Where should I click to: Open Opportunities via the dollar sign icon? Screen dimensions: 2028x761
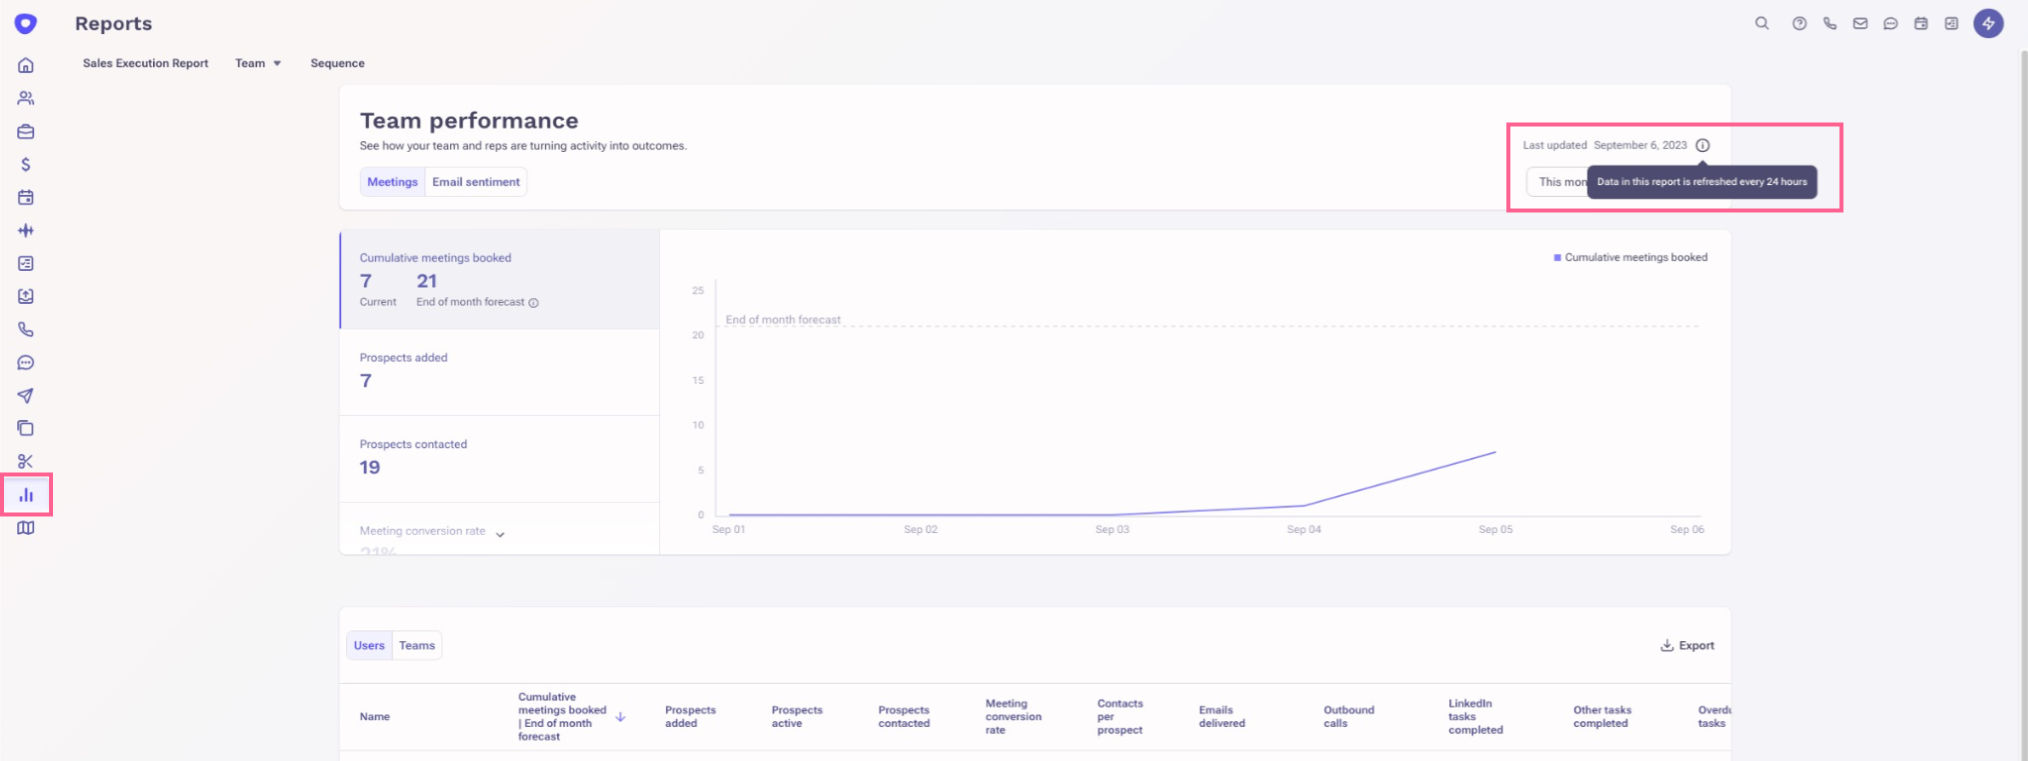pos(26,164)
